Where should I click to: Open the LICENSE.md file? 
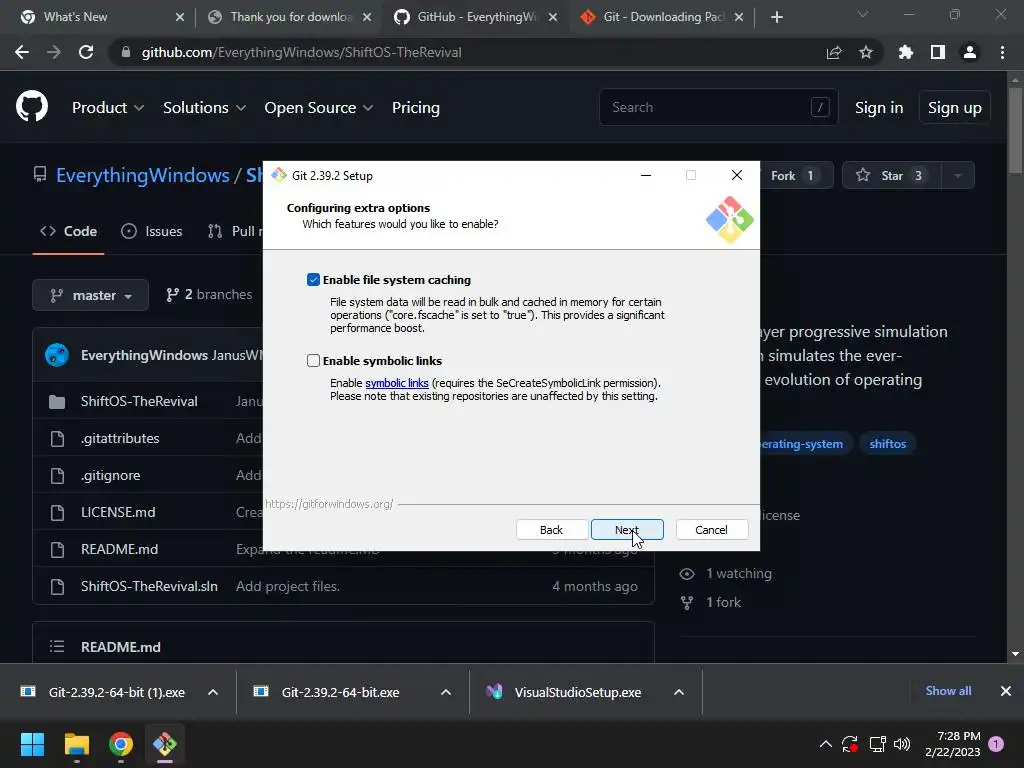[x=118, y=512]
